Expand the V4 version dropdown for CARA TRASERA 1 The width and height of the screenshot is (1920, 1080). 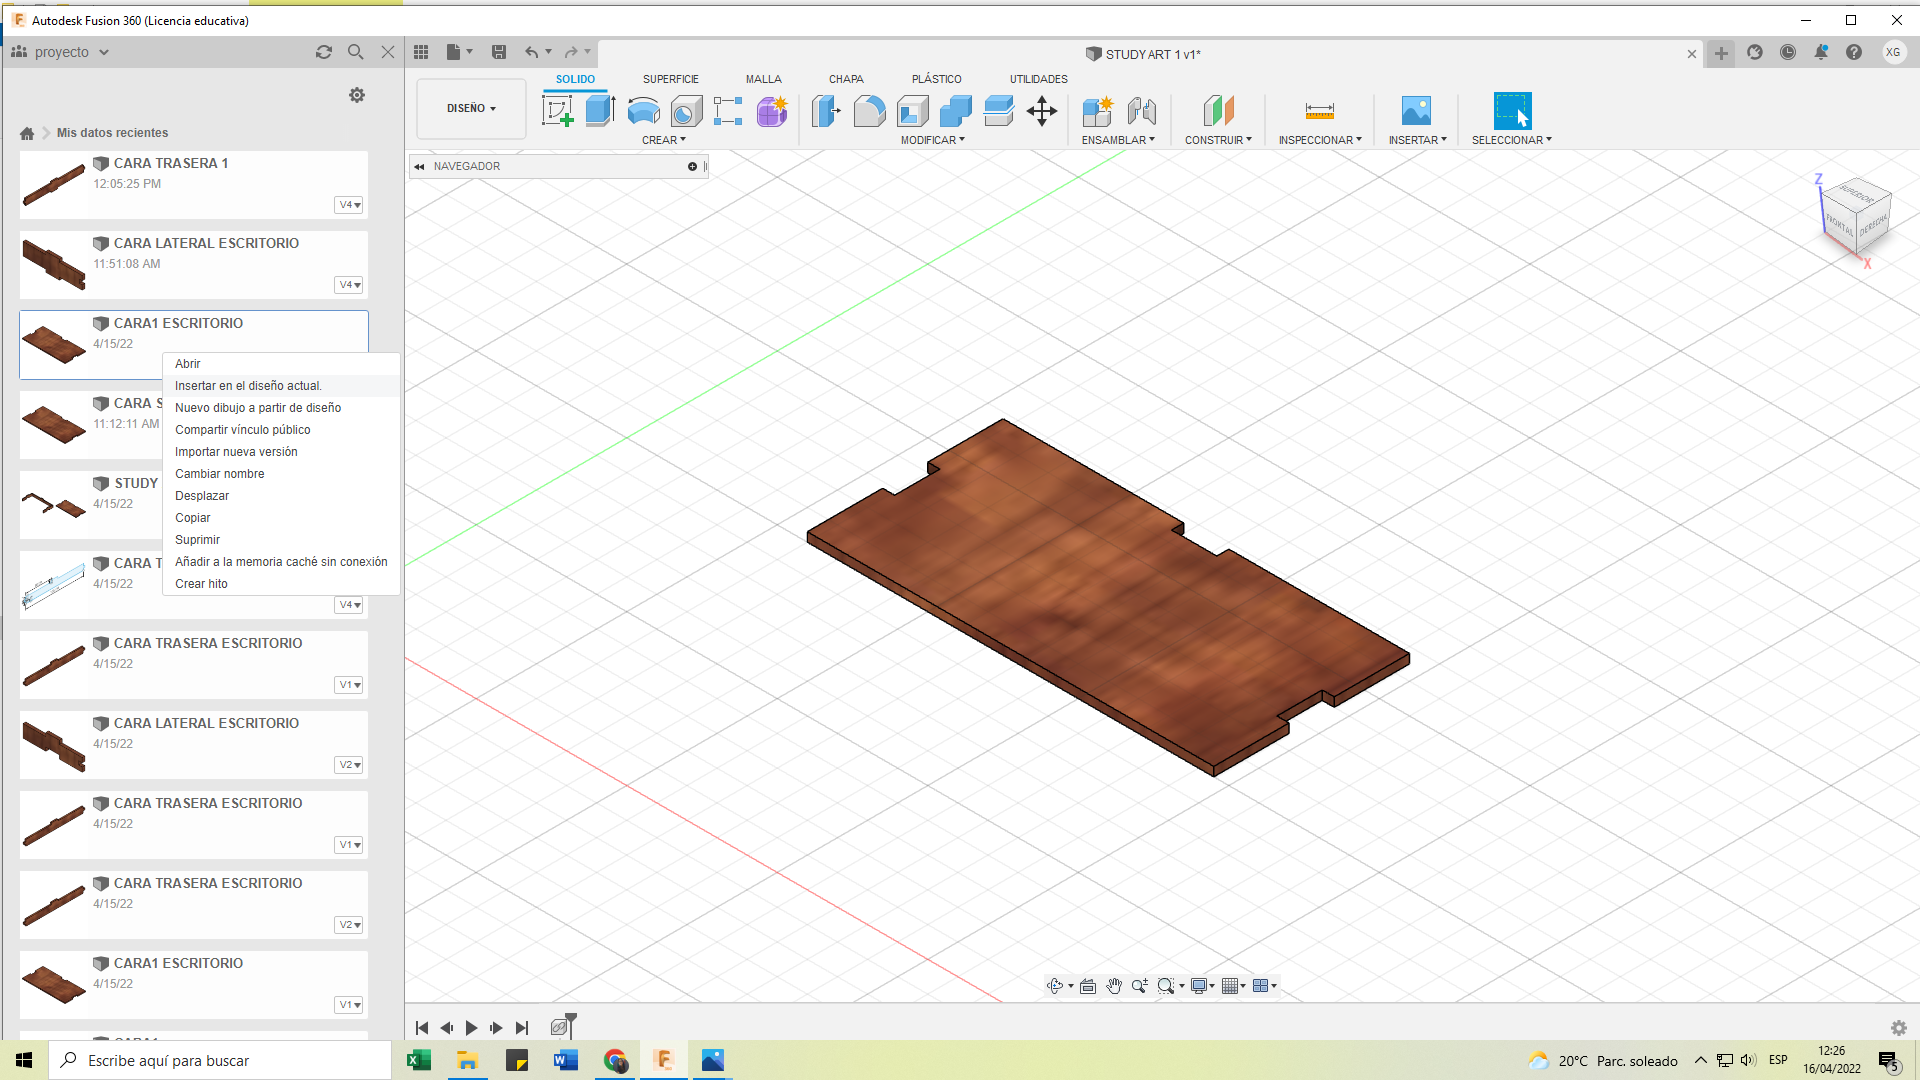pos(349,205)
